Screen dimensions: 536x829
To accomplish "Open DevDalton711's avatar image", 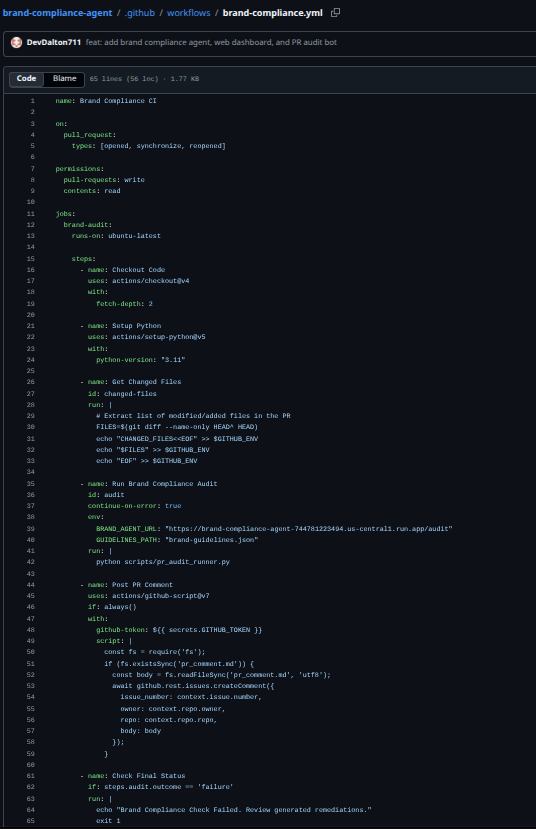I will 16,42.
